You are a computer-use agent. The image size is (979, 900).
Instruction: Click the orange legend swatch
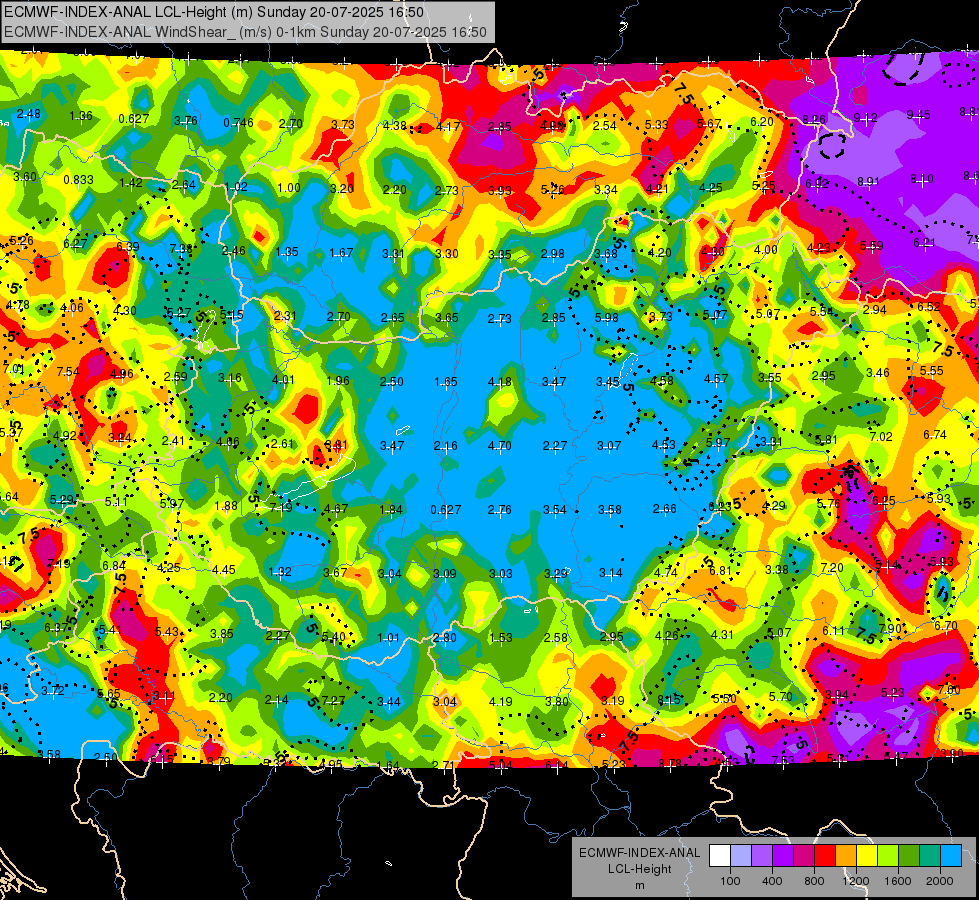point(846,856)
